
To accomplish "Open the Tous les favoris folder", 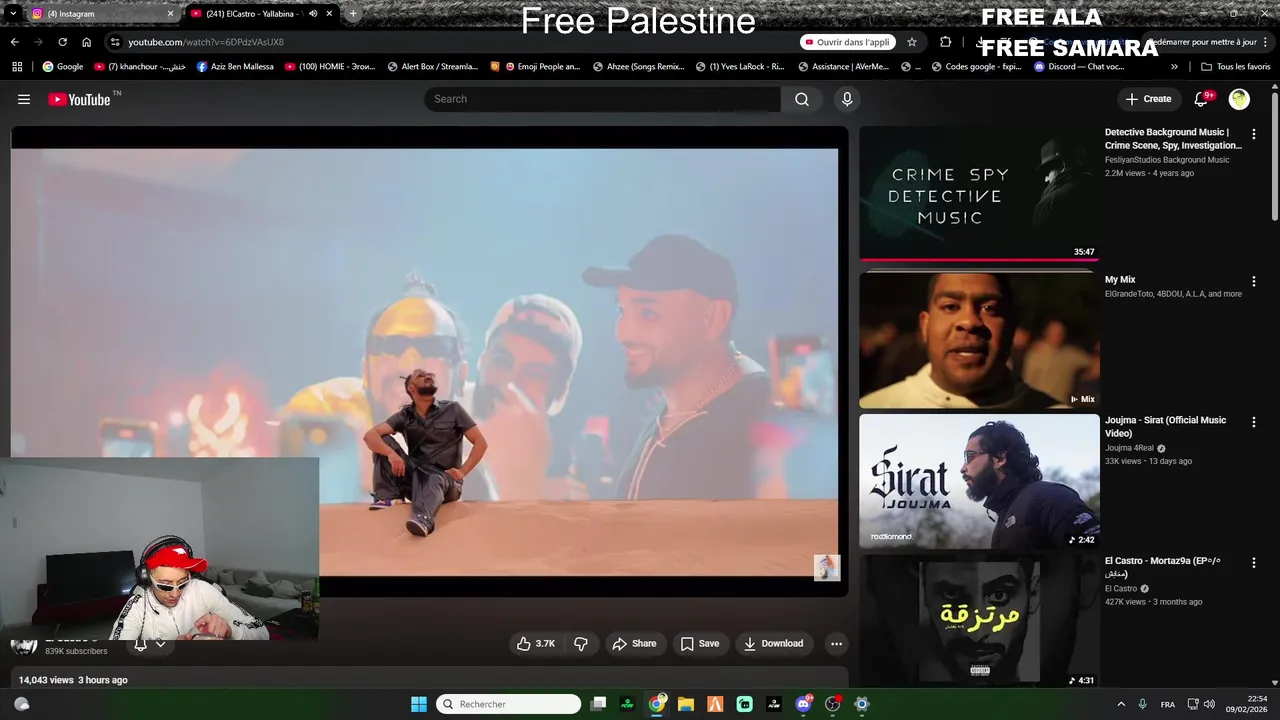I will click(1235, 67).
